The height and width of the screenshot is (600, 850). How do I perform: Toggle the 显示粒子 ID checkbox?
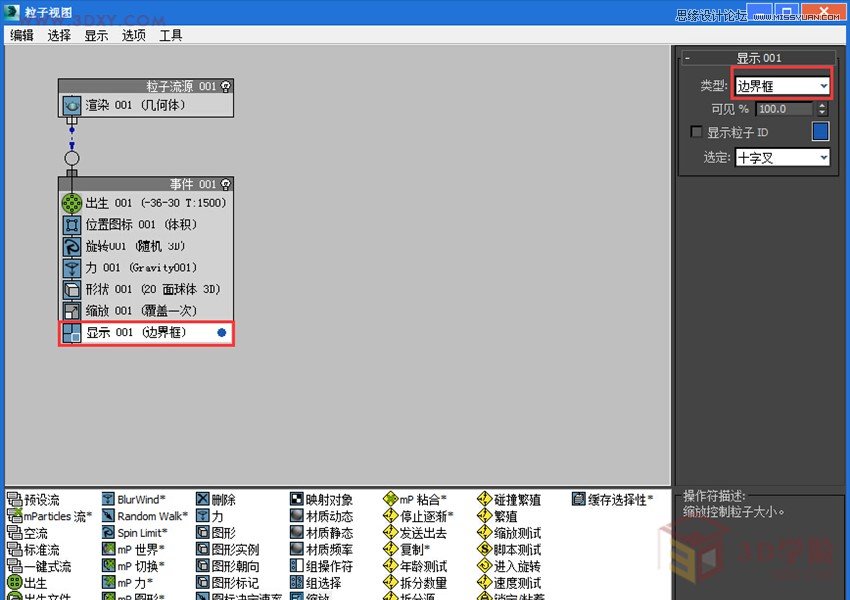click(695, 132)
